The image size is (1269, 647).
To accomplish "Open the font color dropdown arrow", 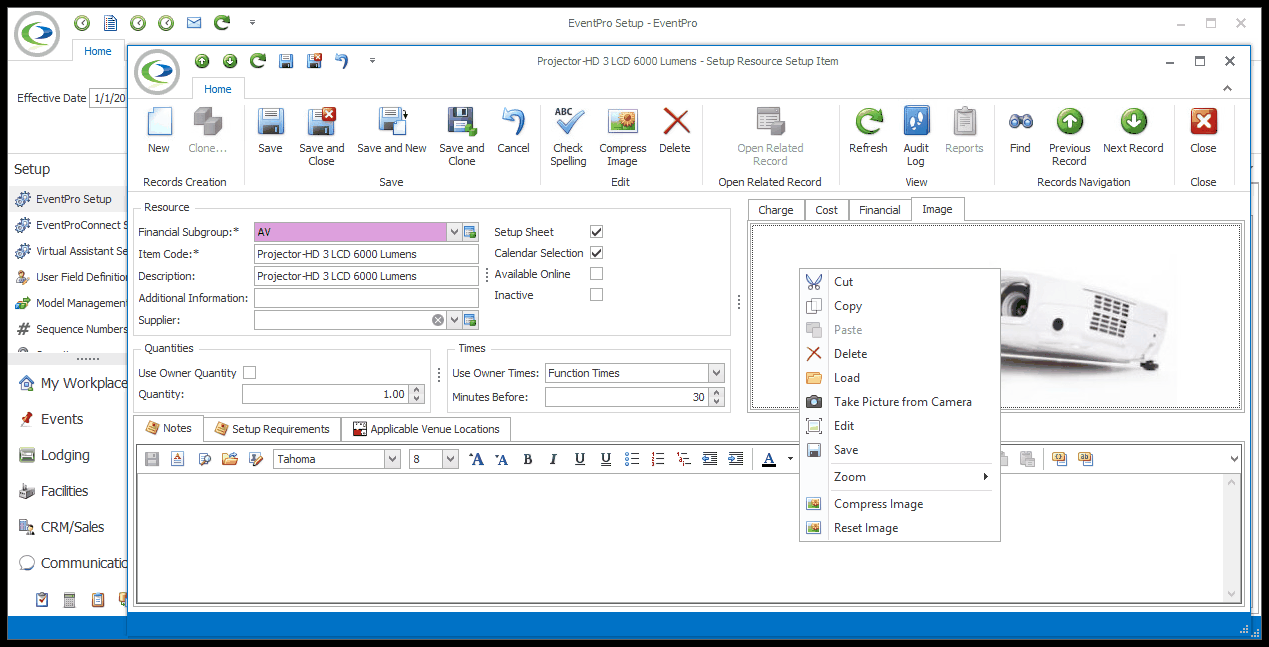I will coord(789,460).
